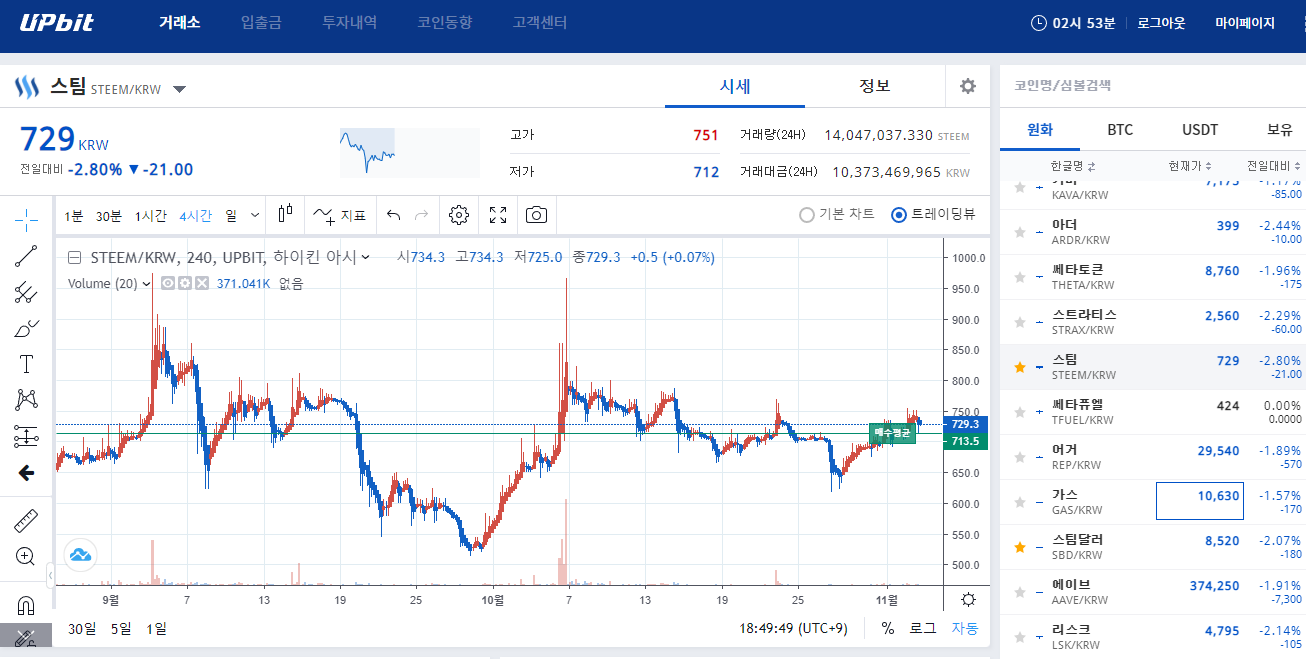1306x659 pixels.
Task: Select the pitchfork drawing tool
Action: click(x=27, y=292)
